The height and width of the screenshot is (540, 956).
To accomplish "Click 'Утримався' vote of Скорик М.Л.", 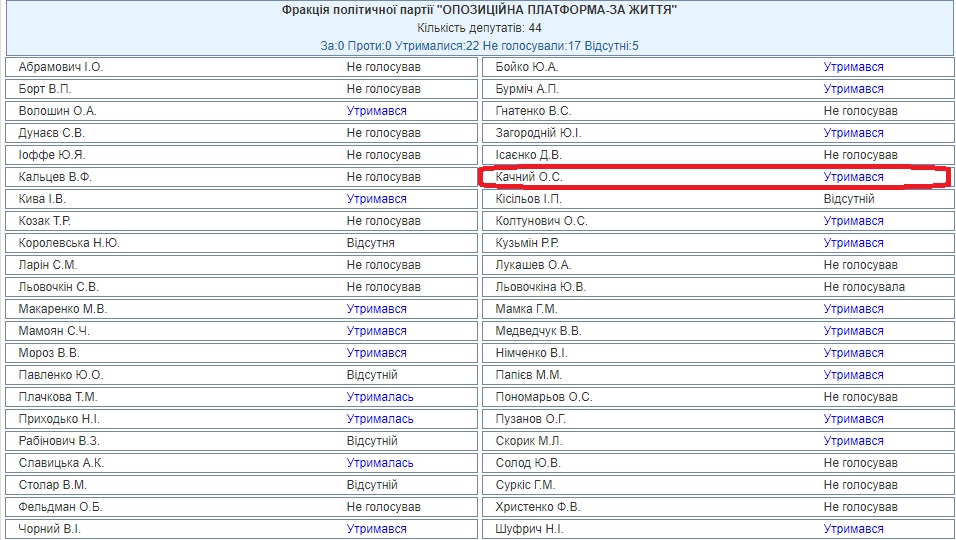I will pos(854,441).
